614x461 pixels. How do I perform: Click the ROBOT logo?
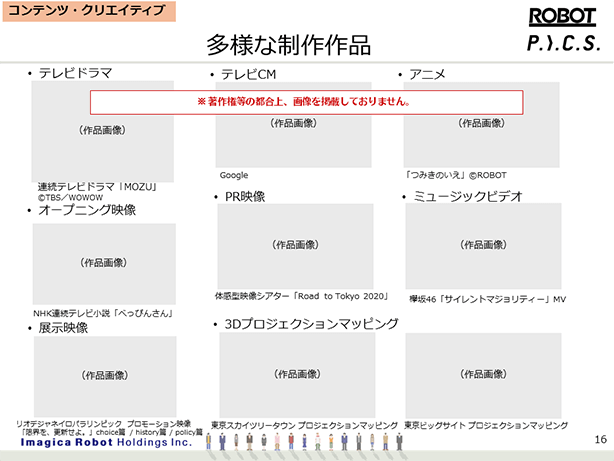click(x=562, y=17)
